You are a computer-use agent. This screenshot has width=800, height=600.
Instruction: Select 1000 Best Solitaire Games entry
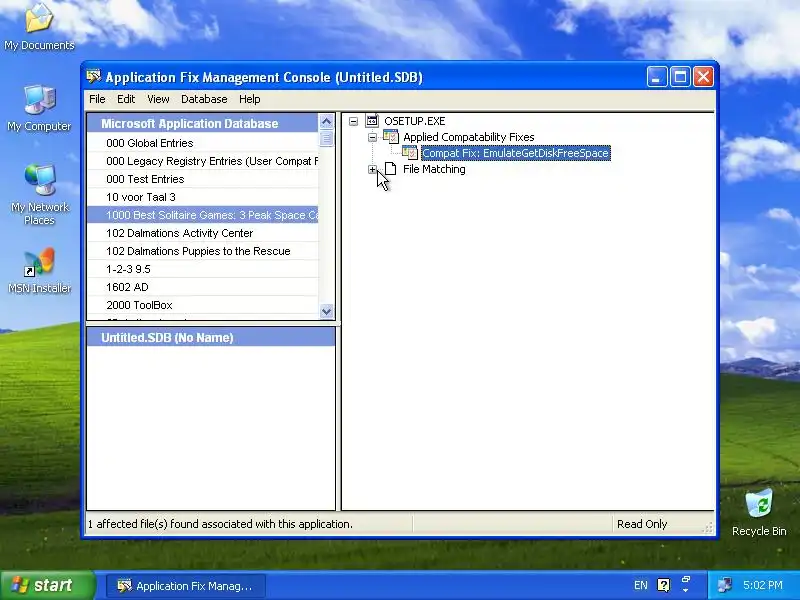(203, 215)
